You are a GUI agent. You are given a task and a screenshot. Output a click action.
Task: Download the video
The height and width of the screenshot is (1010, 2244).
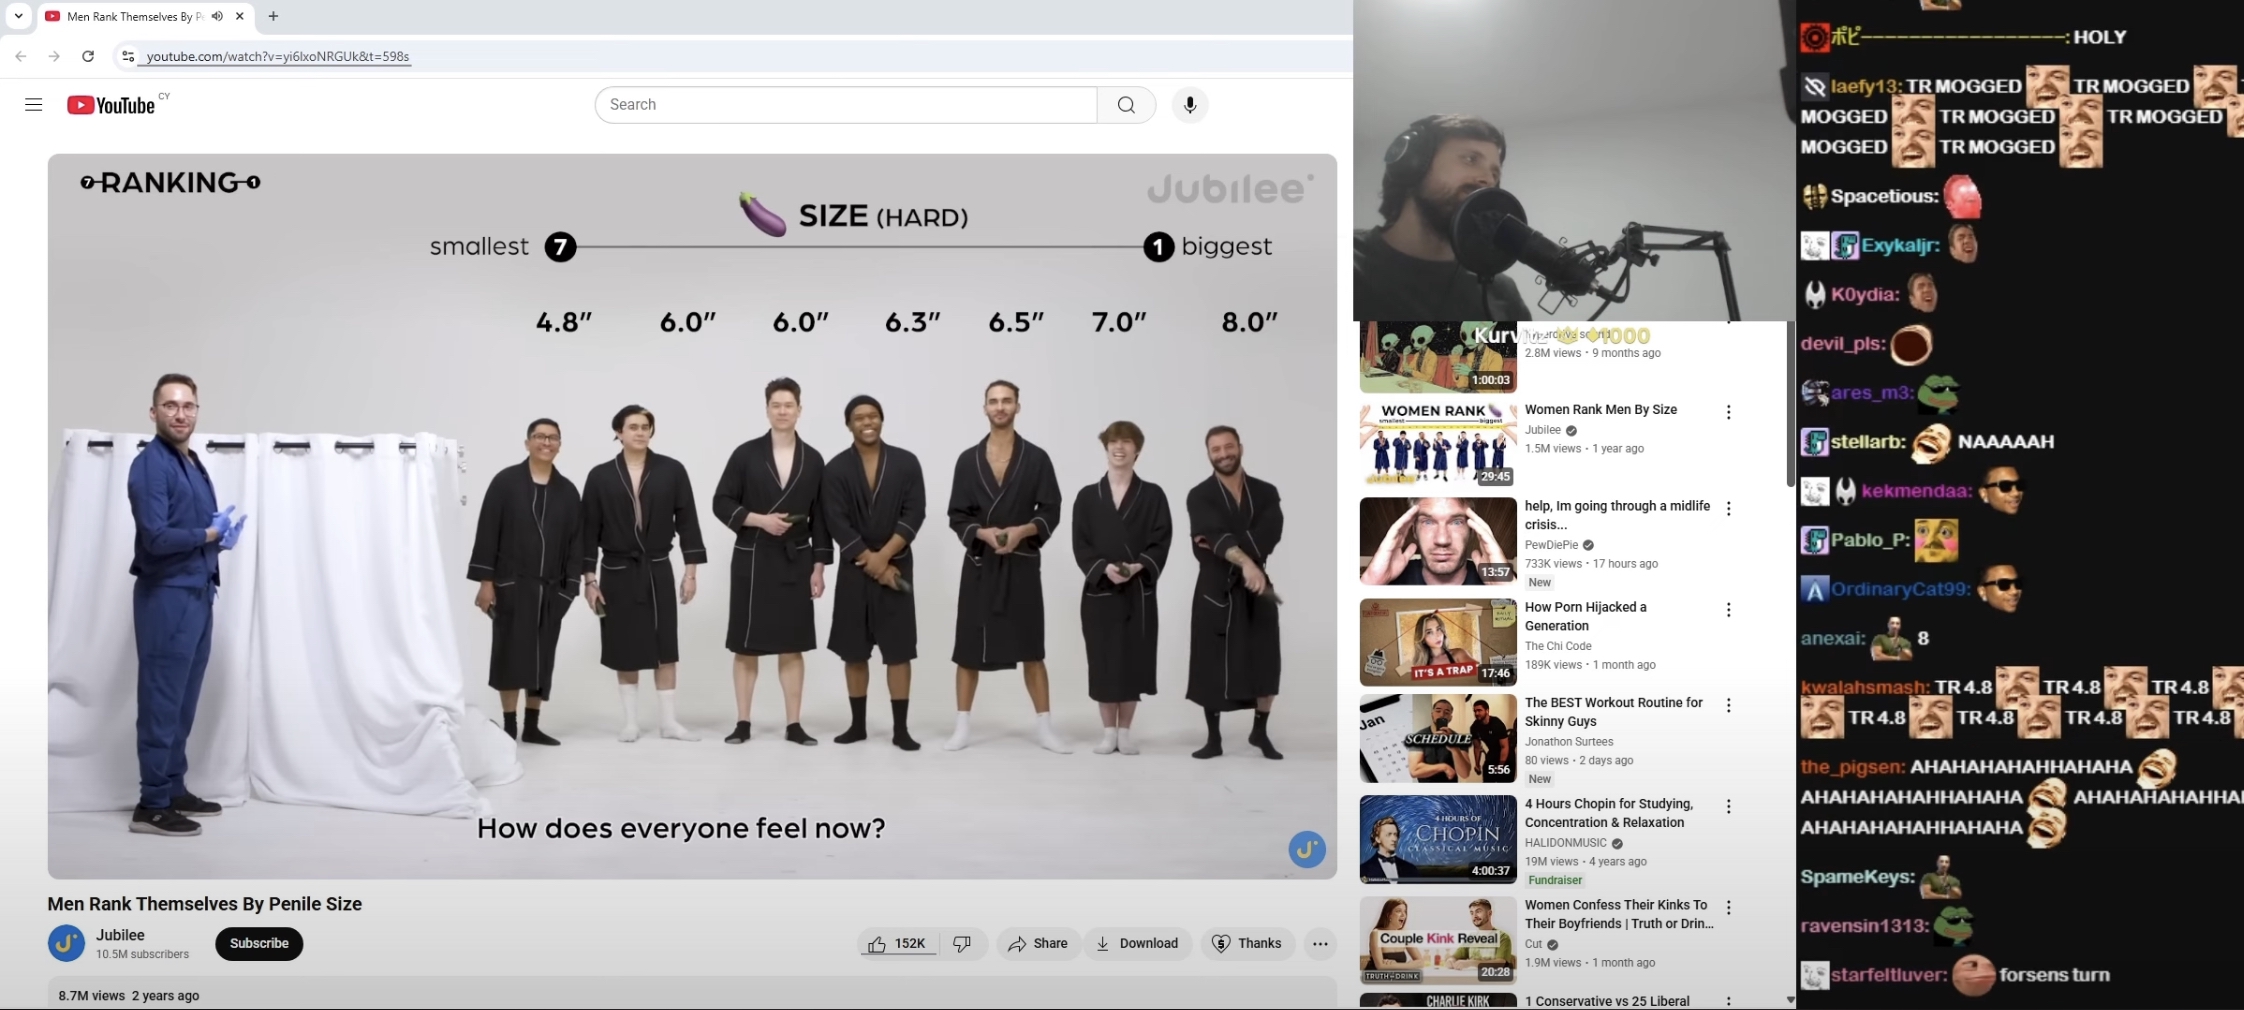click(x=1137, y=943)
